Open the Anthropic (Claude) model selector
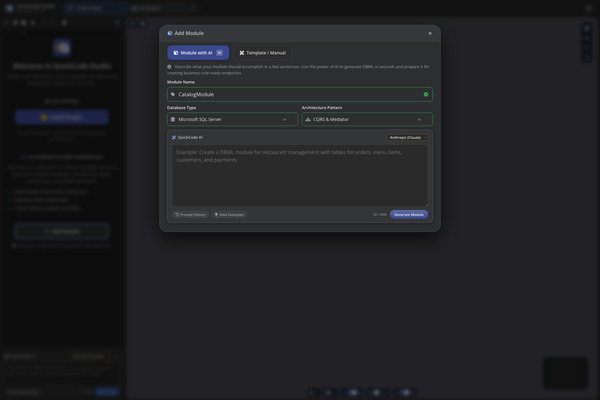The width and height of the screenshot is (600, 400). tap(407, 137)
